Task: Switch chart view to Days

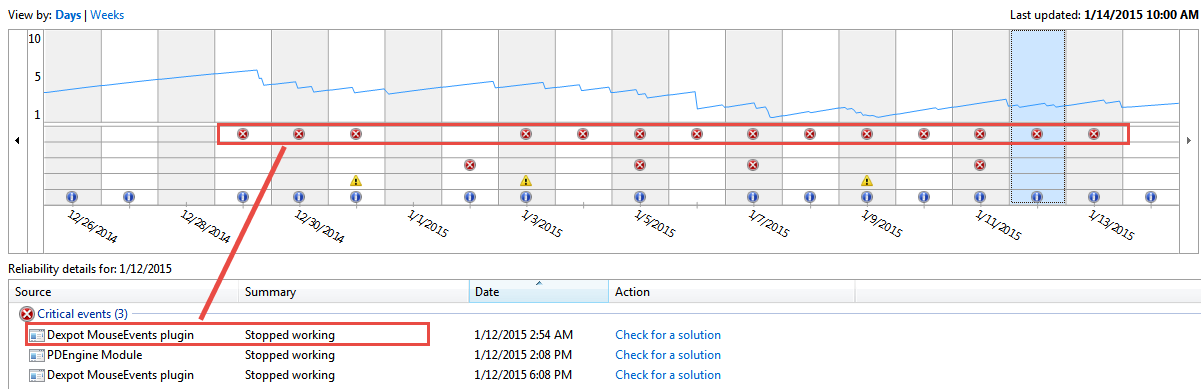Action: 69,15
